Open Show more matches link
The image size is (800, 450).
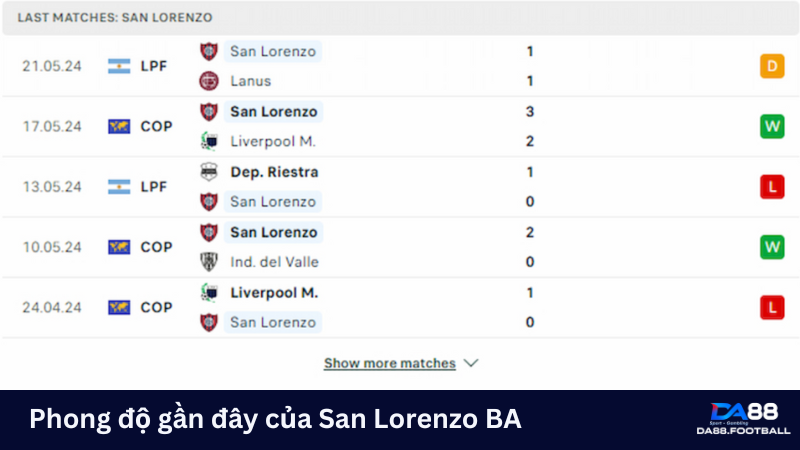(x=389, y=363)
